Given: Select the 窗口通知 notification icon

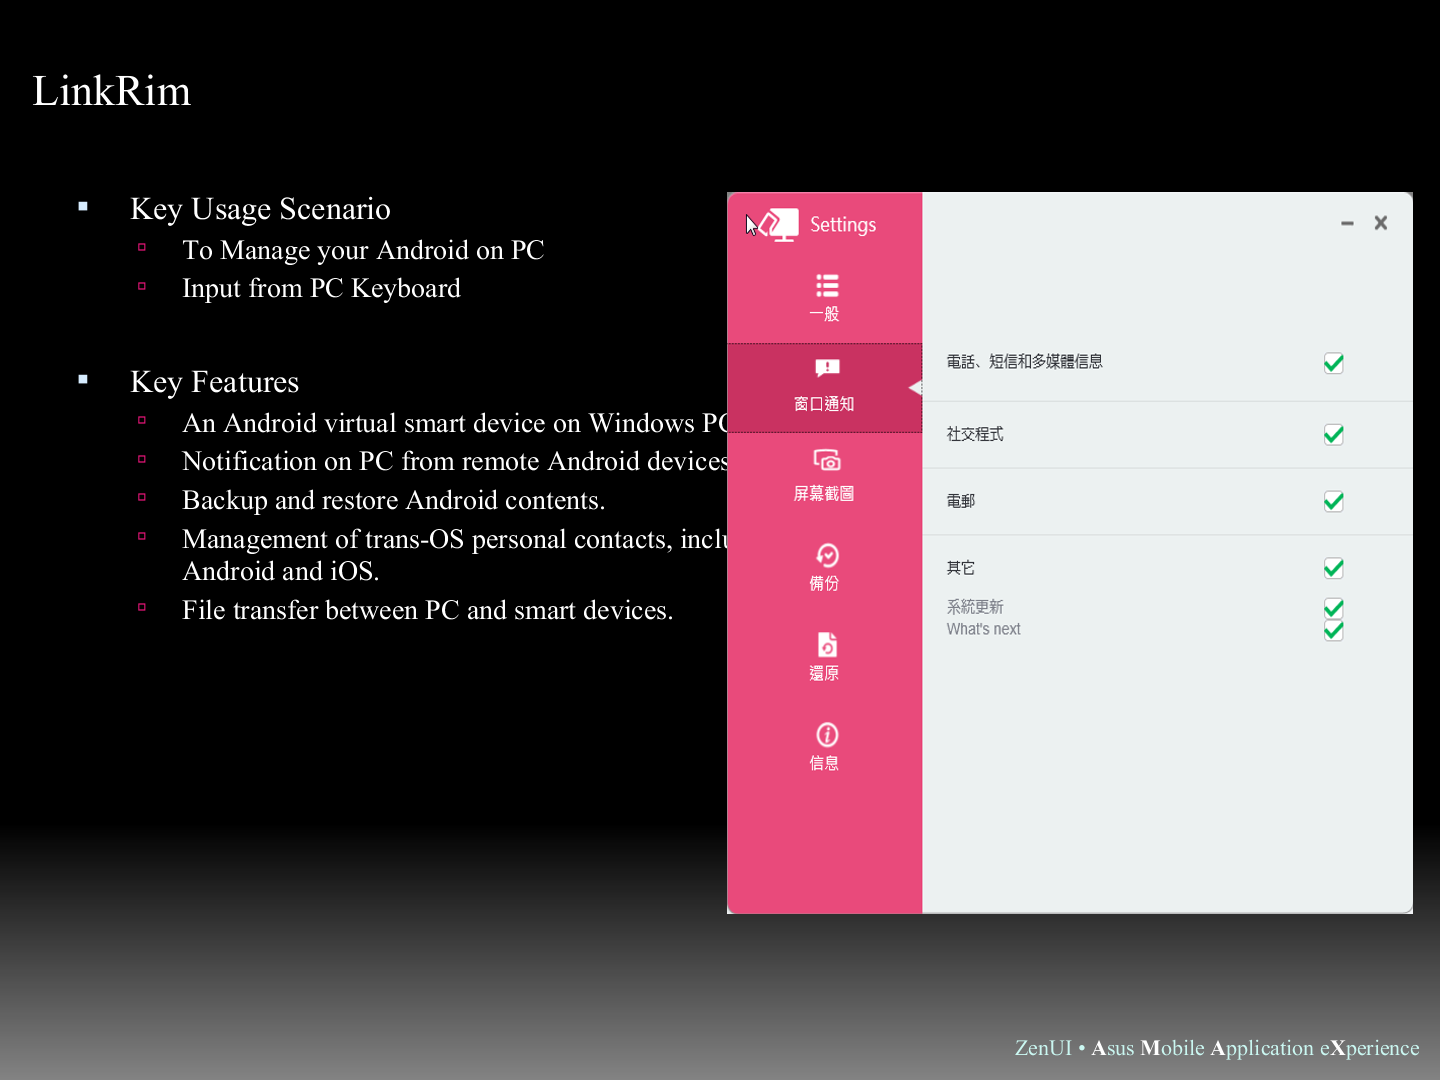Looking at the screenshot, I should point(826,368).
